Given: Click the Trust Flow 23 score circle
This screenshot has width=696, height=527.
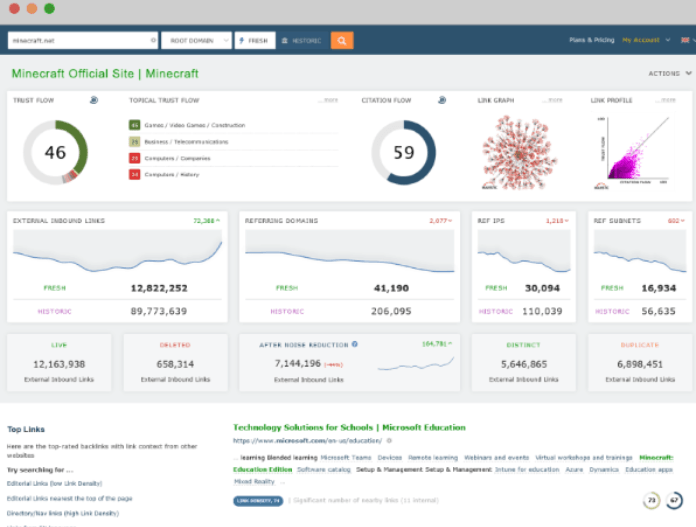Looking at the screenshot, I should point(651,500).
